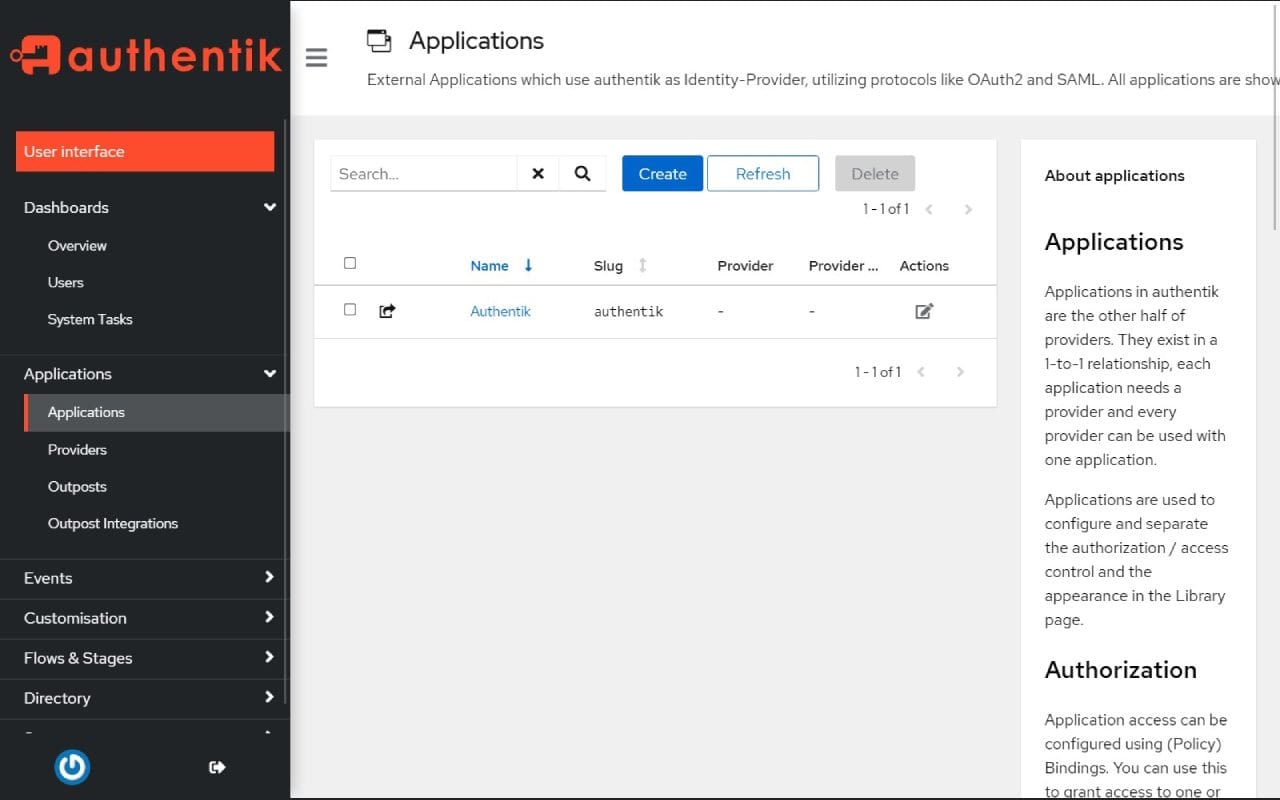Open the hamburger menu beside the header
Image resolution: width=1280 pixels, height=800 pixels.
click(x=317, y=58)
